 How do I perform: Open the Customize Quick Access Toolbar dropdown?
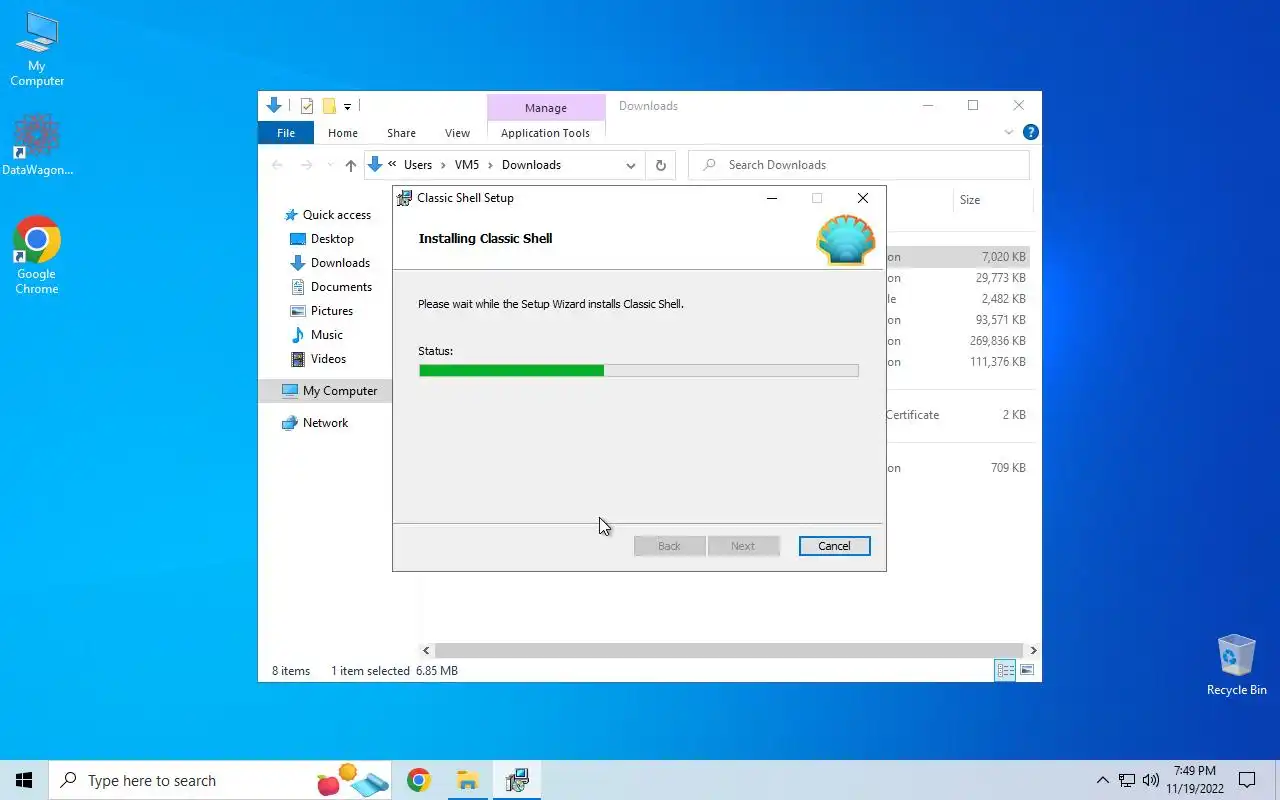pos(347,106)
